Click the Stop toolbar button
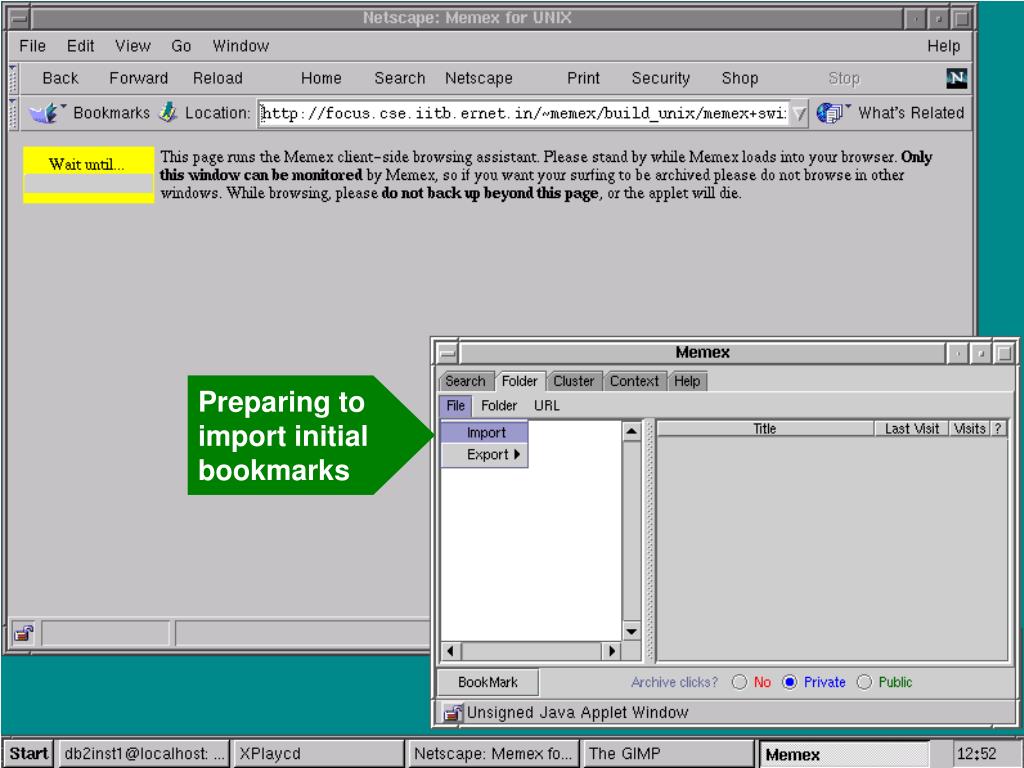Viewport: 1024px width, 768px height. click(x=844, y=78)
